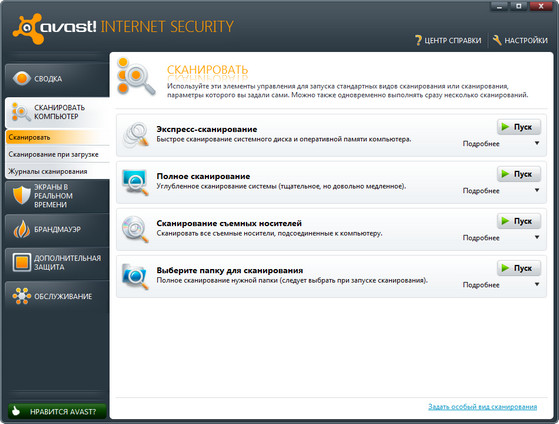Click Выберите папку для сканирования title
This screenshot has width=559, height=424.
click(230, 271)
